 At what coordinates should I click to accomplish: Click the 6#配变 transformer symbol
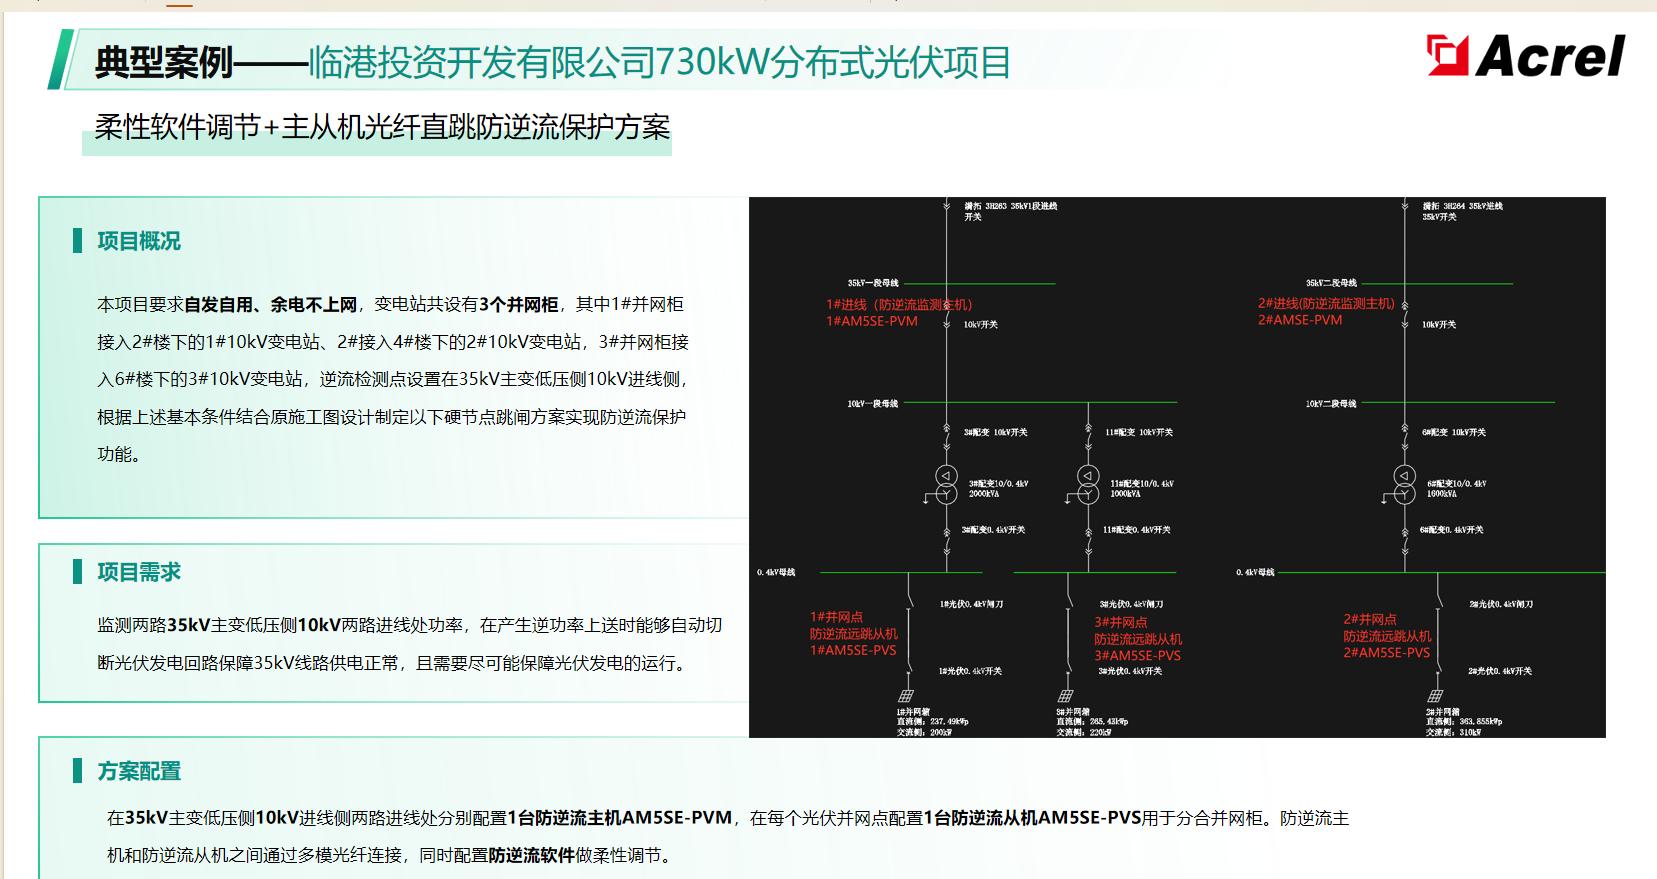click(1405, 485)
